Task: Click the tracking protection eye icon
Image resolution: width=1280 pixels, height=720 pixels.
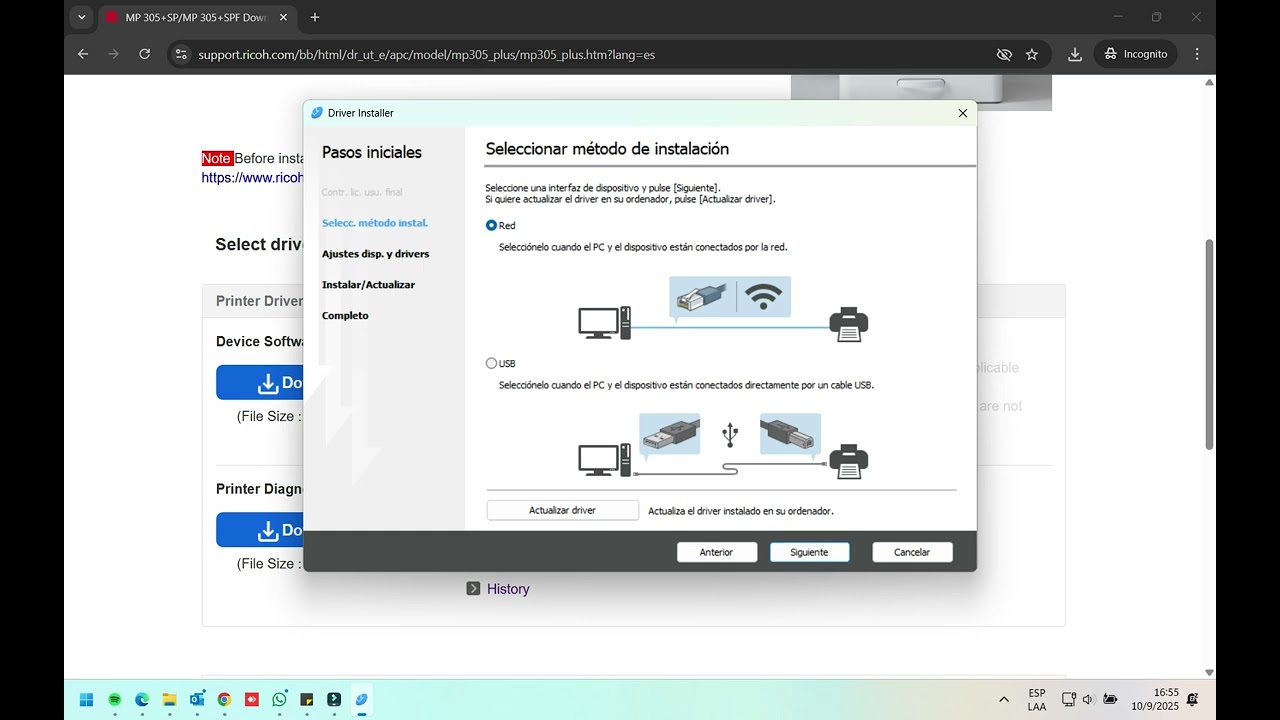Action: (1004, 54)
